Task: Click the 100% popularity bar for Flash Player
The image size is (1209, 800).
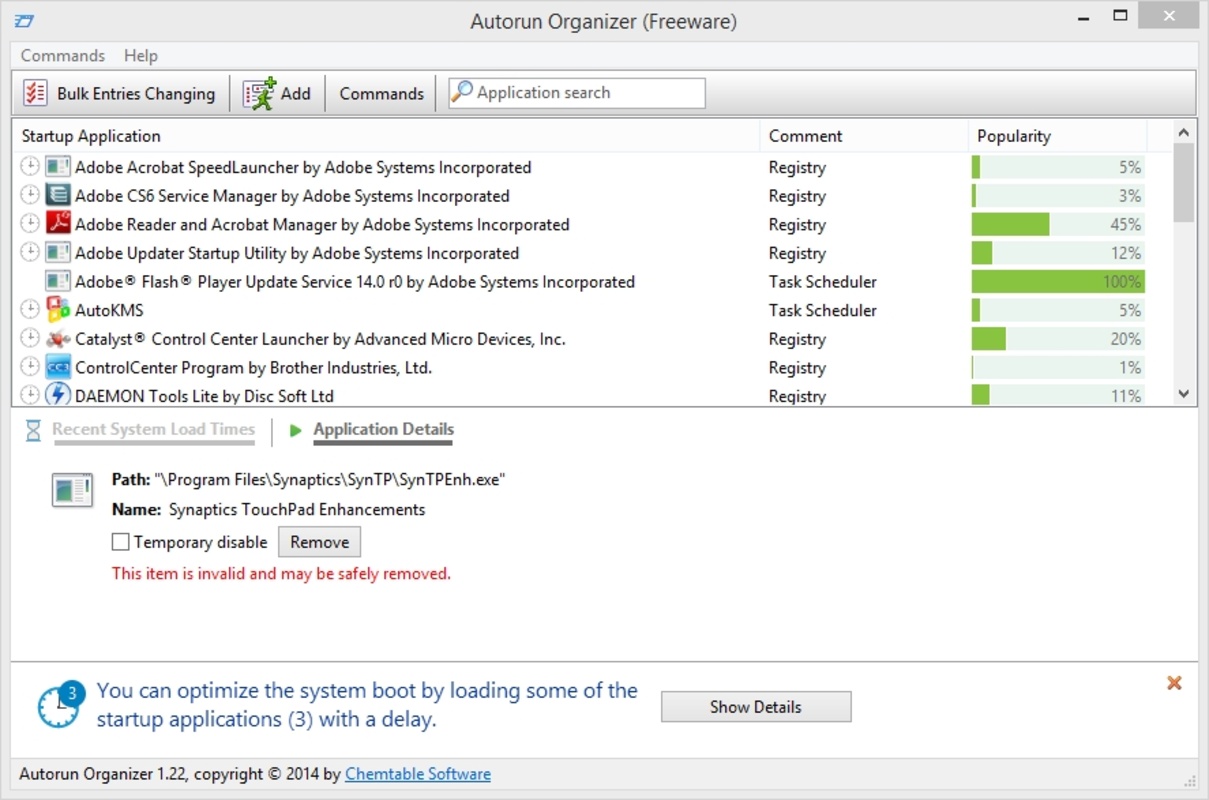Action: pos(1058,282)
